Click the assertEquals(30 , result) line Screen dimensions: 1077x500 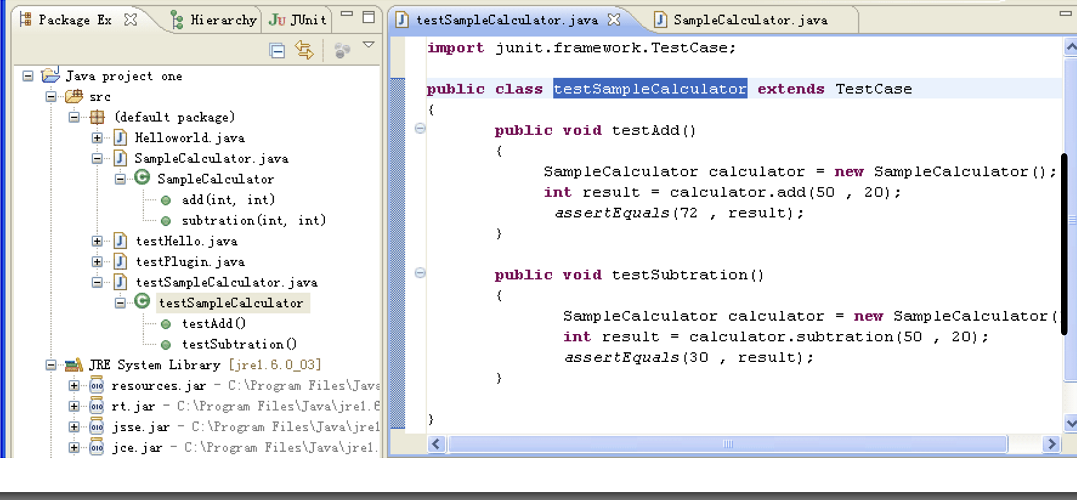[688, 357]
